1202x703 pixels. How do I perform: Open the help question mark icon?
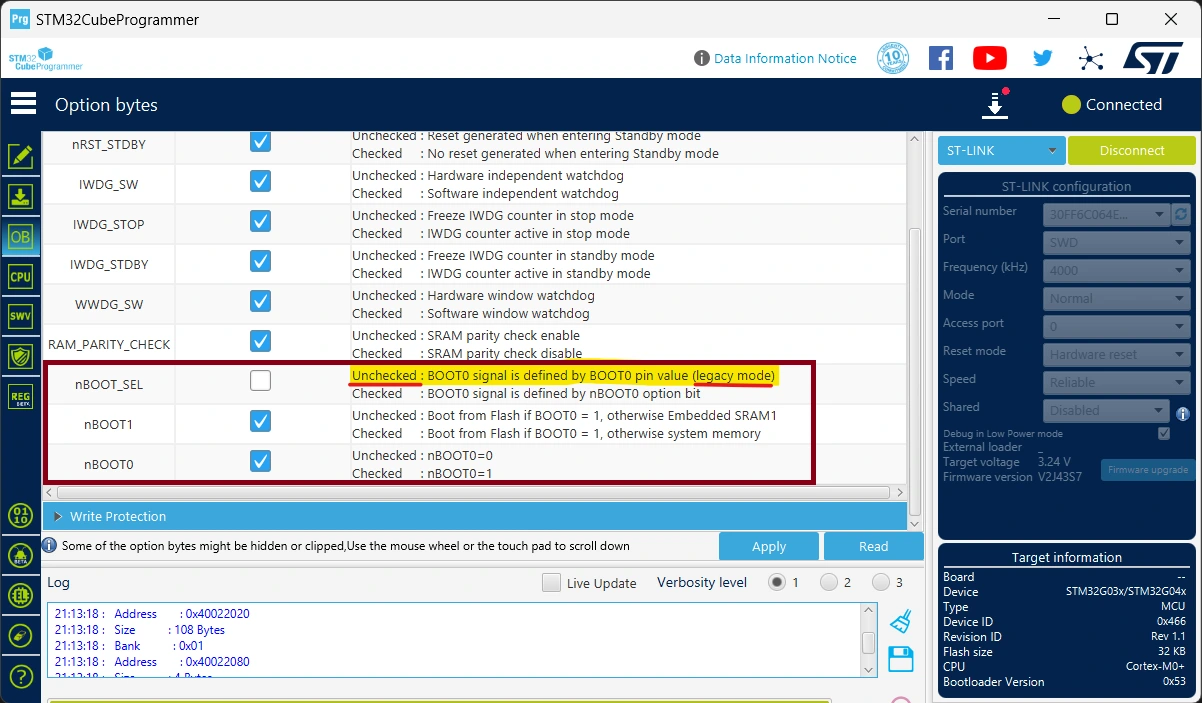coord(21,676)
